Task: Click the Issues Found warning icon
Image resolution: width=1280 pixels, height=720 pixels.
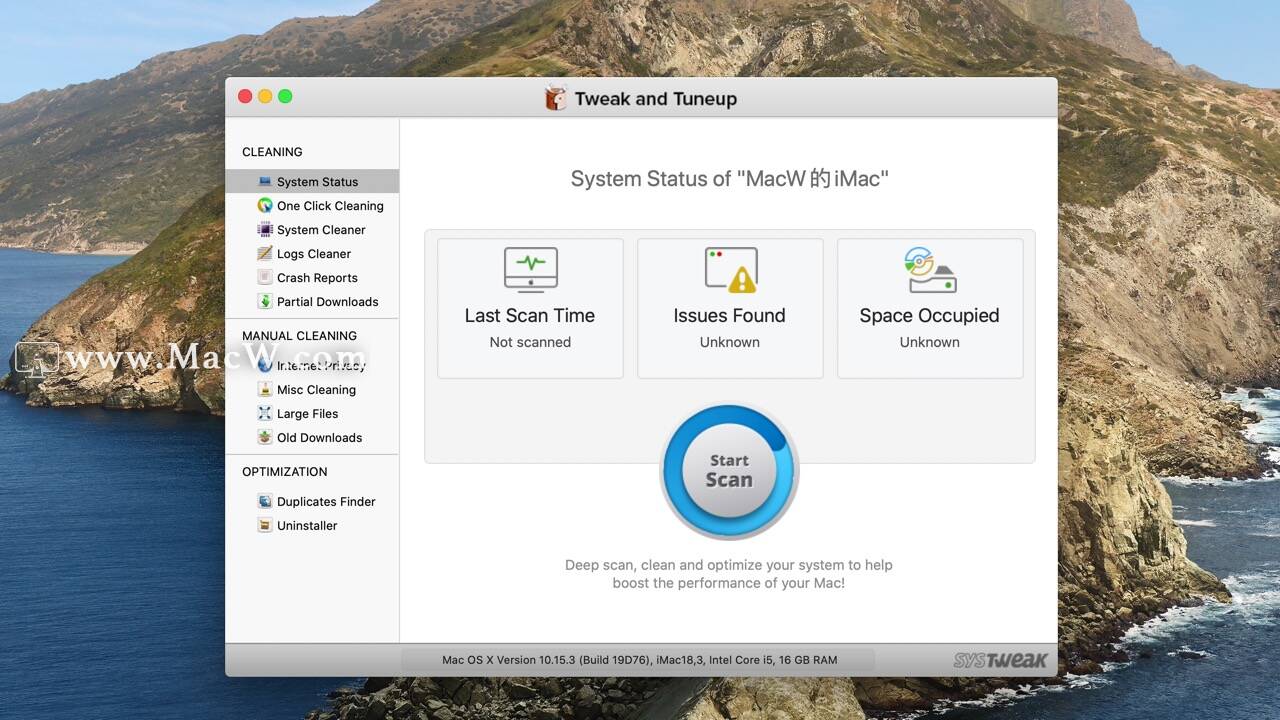Action: coord(730,269)
